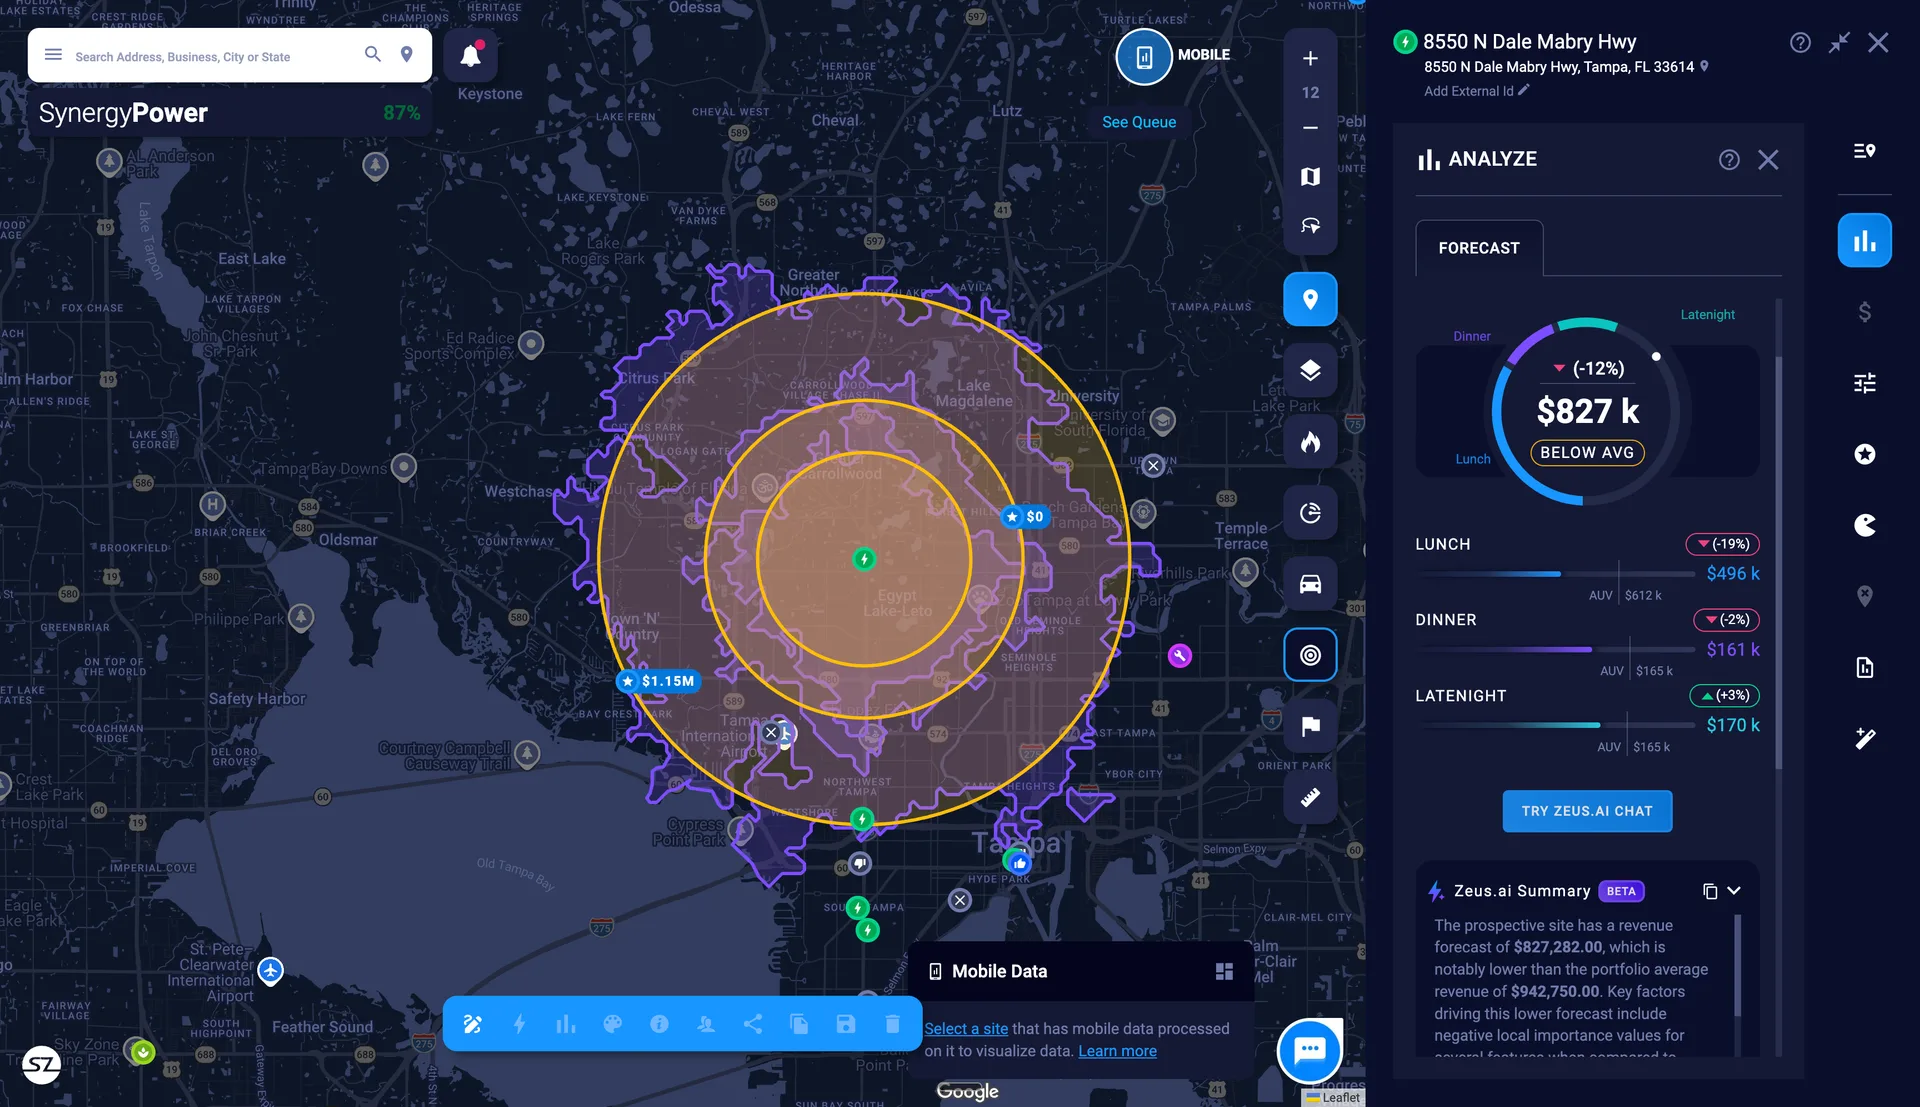1920x1107 pixels.
Task: Click the duplicate icon in bottom toolbar
Action: pyautogui.click(x=799, y=1024)
